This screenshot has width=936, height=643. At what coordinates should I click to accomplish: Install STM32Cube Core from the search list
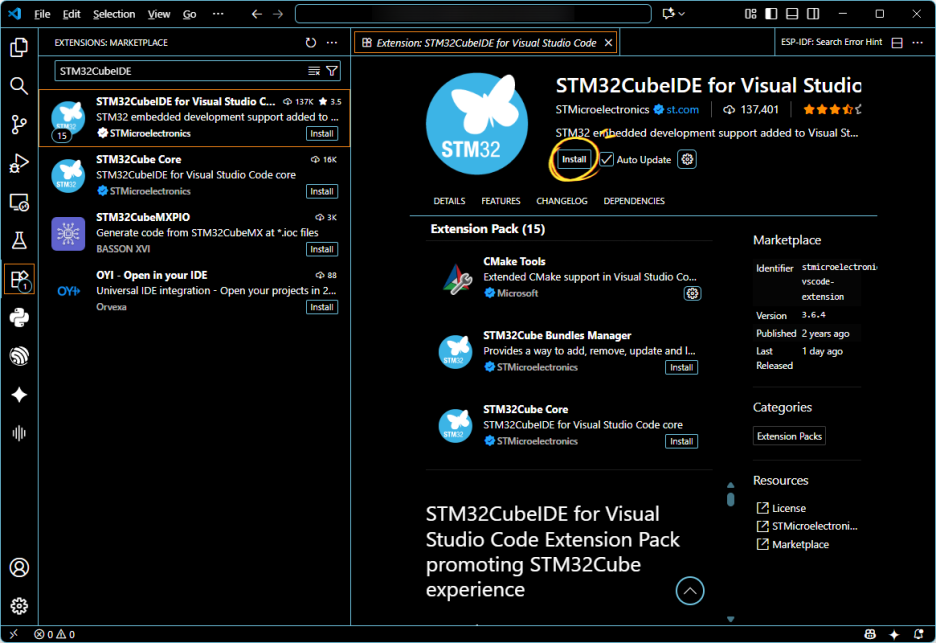click(x=322, y=192)
